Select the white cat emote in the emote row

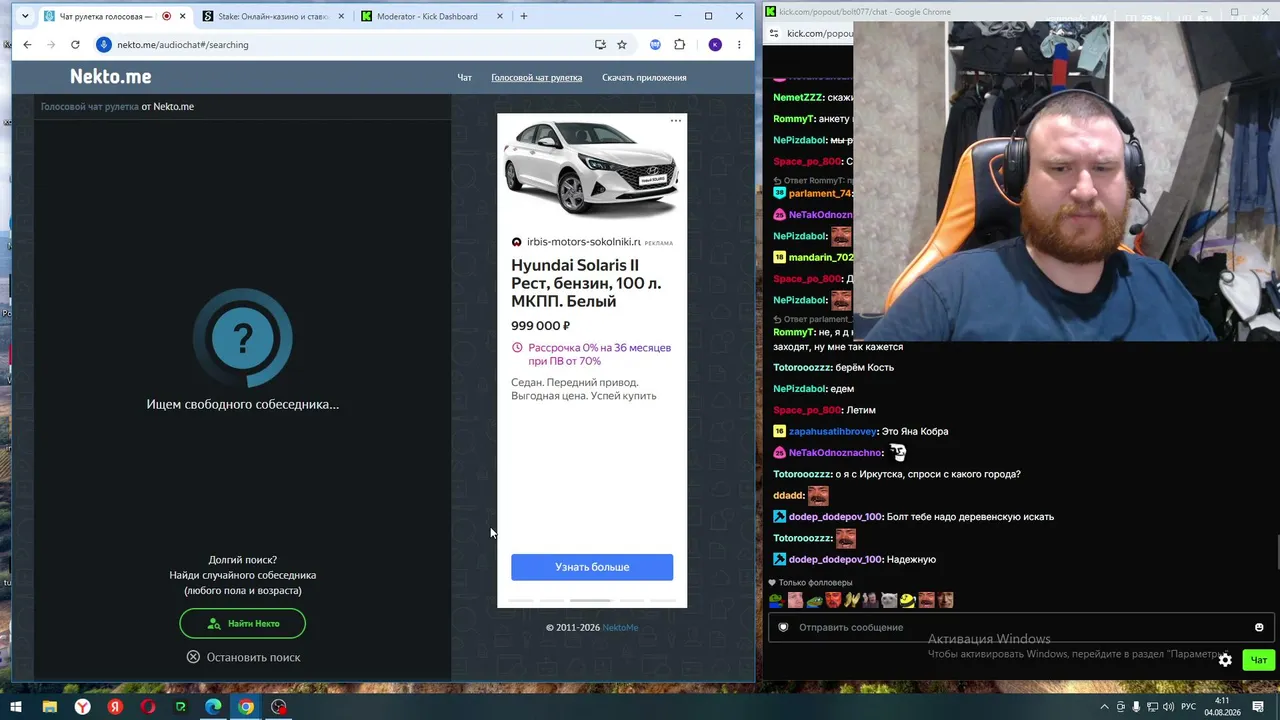(x=889, y=600)
